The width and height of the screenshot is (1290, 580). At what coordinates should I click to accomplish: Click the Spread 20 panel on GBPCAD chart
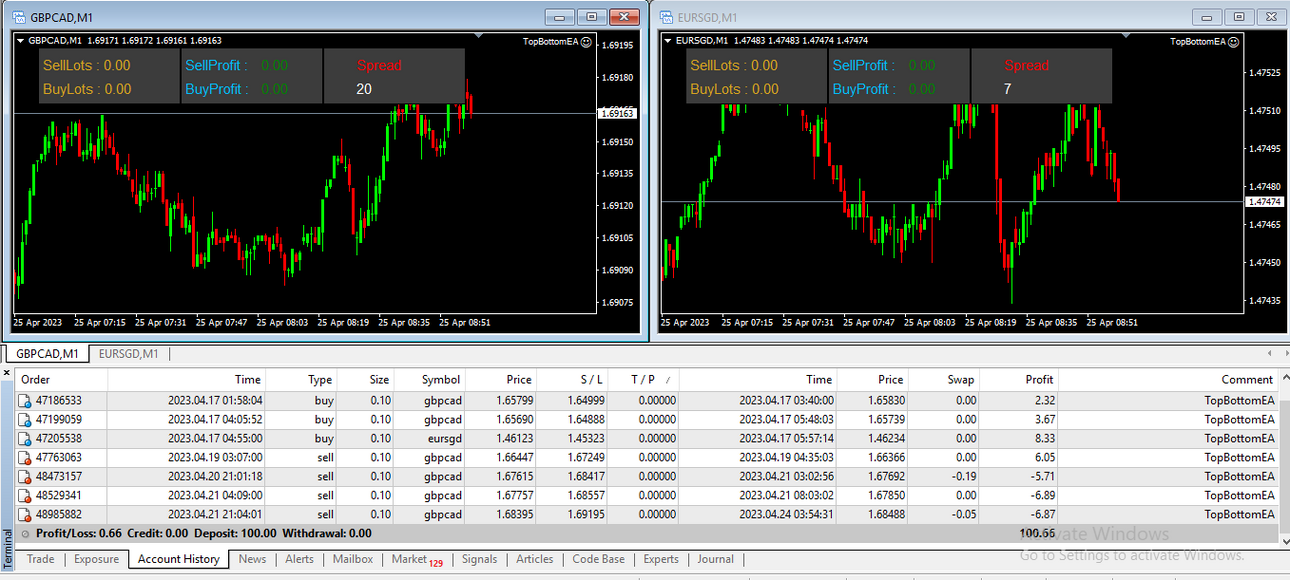pos(394,77)
